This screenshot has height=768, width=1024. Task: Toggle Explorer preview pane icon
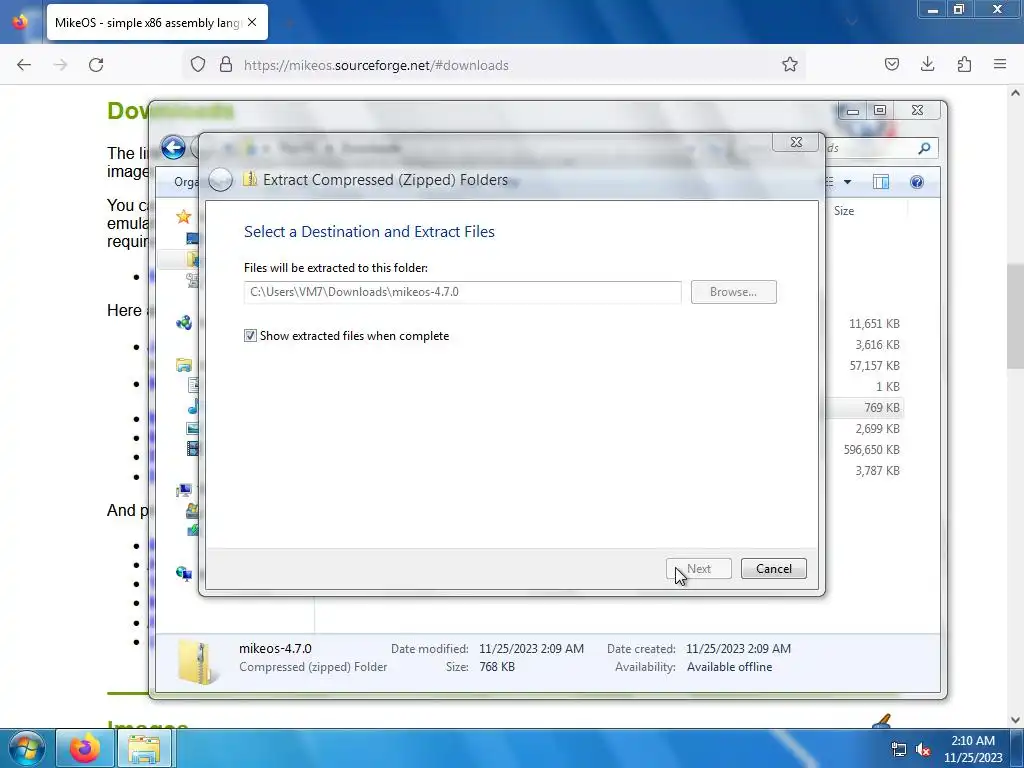pyautogui.click(x=881, y=182)
